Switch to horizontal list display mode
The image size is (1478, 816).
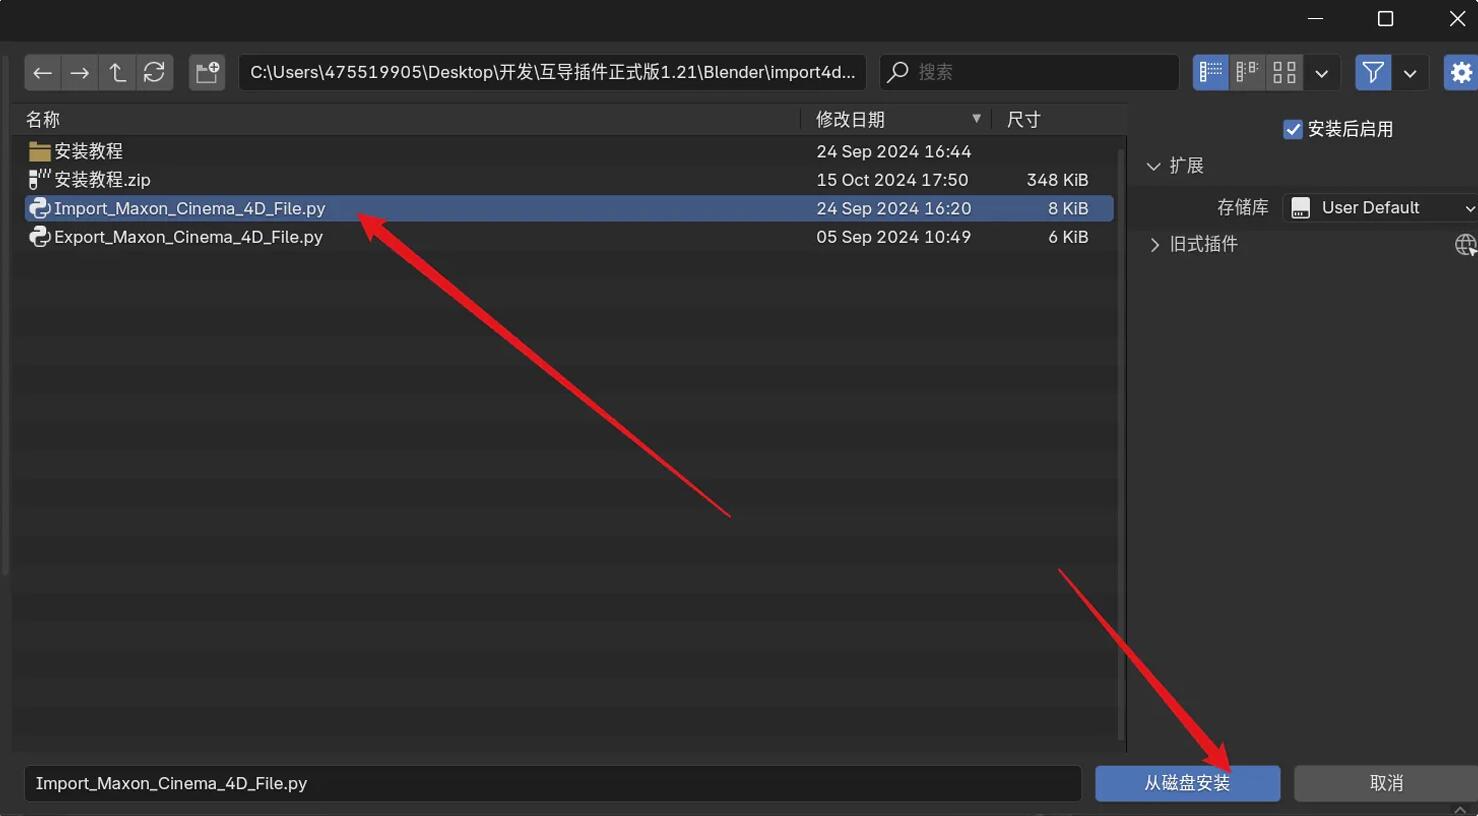pyautogui.click(x=1247, y=72)
